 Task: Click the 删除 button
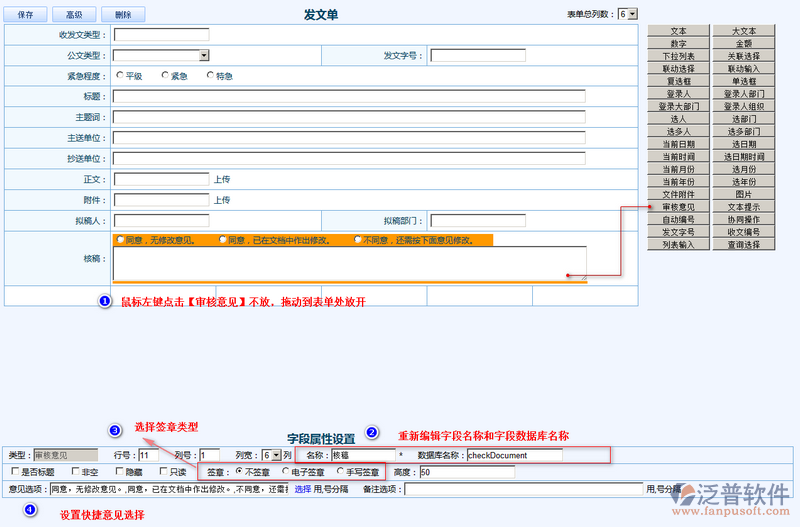(x=123, y=14)
